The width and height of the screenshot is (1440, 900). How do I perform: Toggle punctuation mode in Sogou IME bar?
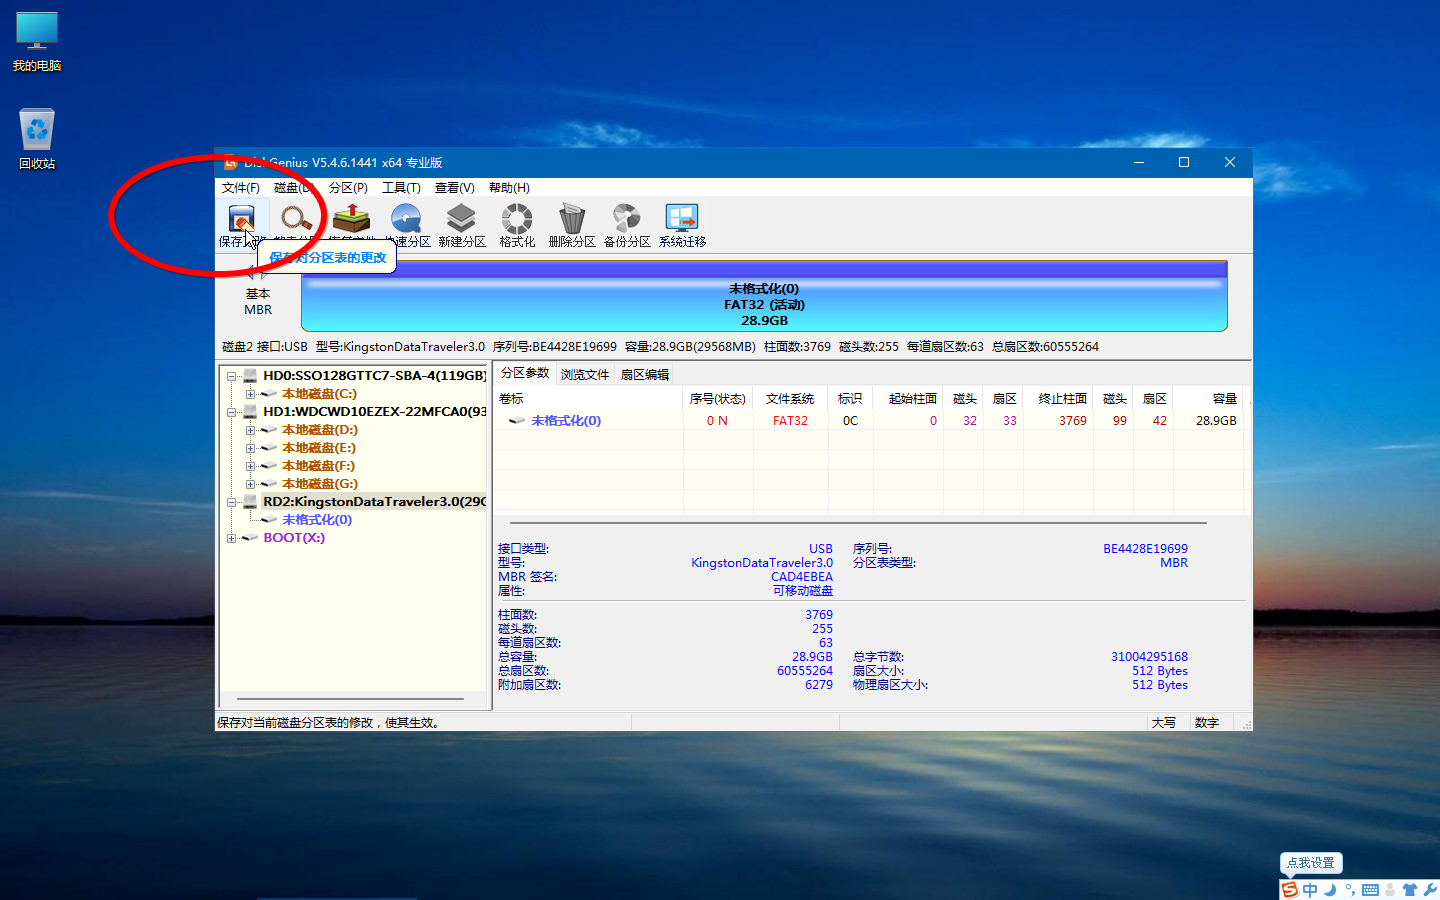pyautogui.click(x=1350, y=890)
